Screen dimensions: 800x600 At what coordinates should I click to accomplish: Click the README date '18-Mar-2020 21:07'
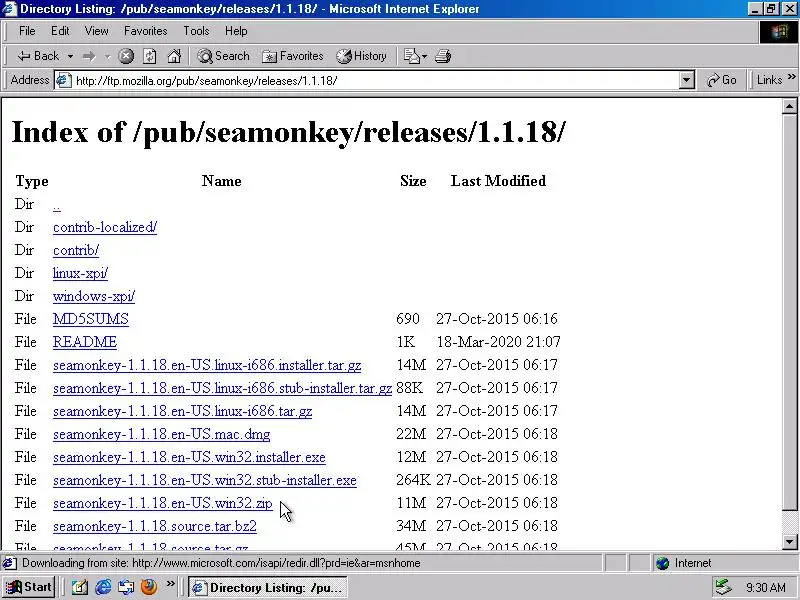pyautogui.click(x=498, y=342)
